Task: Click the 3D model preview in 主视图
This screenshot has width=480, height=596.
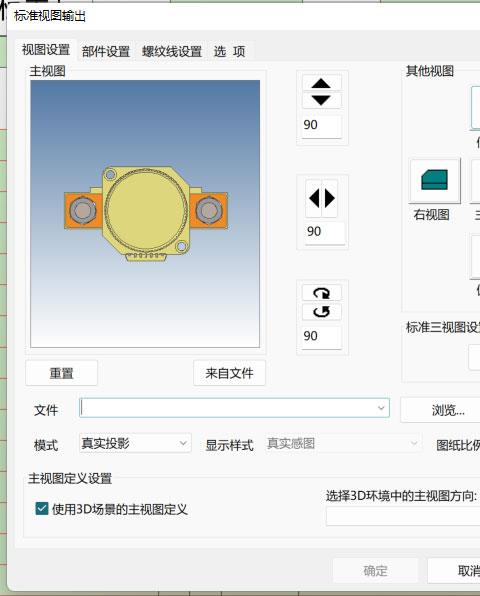Action: click(x=145, y=214)
